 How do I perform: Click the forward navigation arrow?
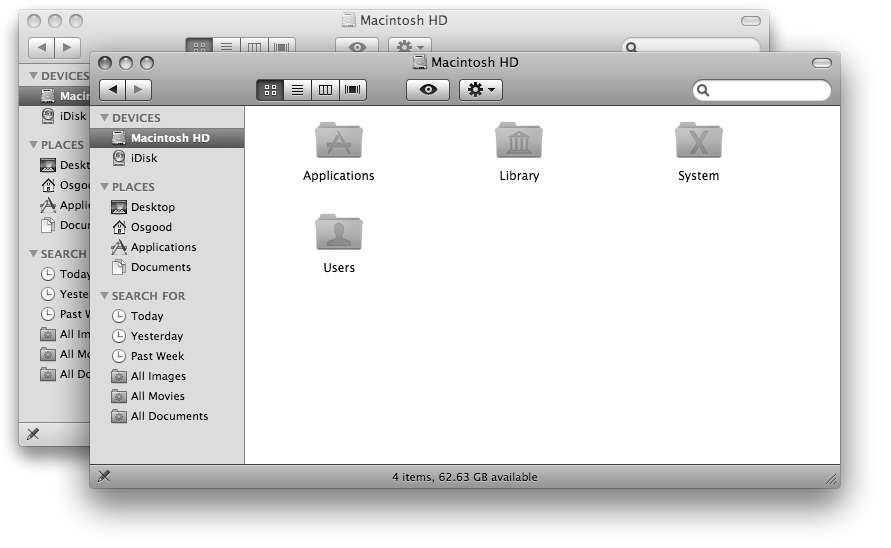[138, 90]
